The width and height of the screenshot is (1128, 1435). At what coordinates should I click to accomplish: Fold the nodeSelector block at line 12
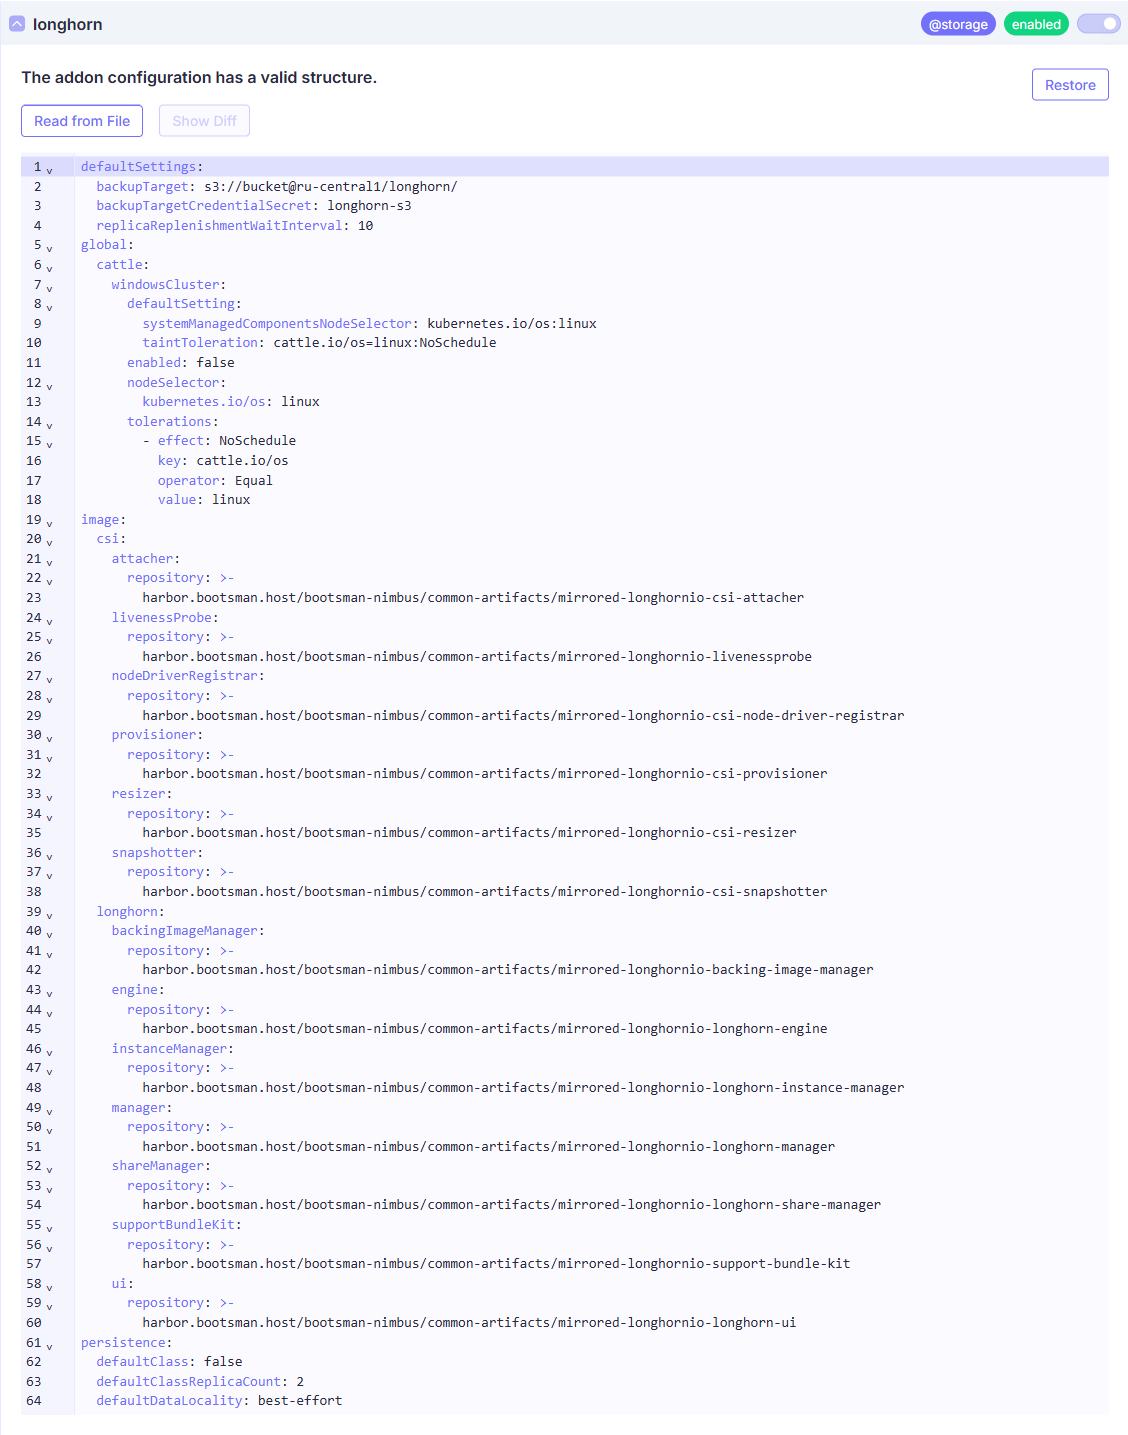[49, 386]
